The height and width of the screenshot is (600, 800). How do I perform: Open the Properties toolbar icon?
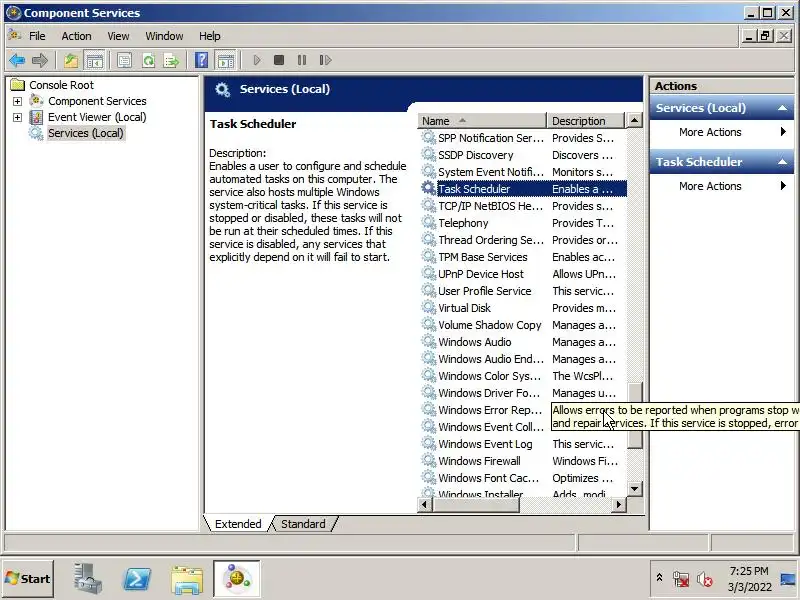coord(124,60)
